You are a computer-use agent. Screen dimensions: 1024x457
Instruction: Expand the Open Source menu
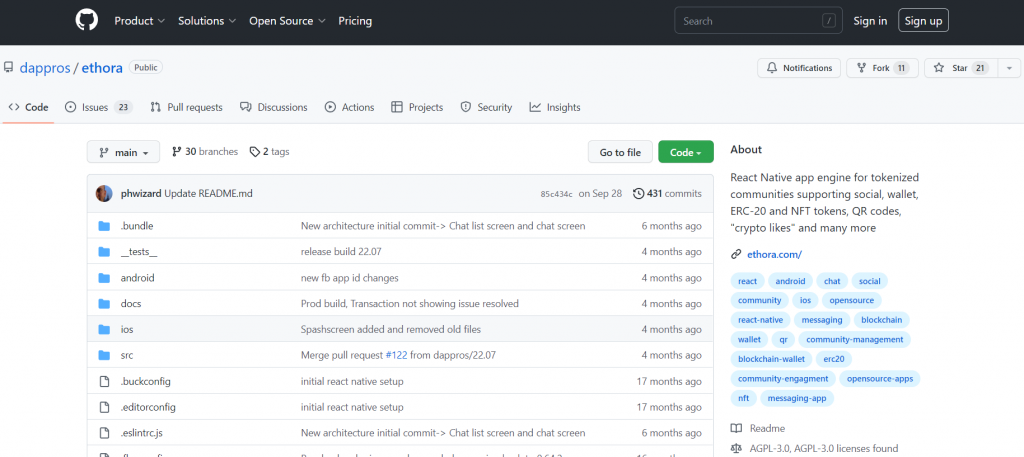(287, 21)
